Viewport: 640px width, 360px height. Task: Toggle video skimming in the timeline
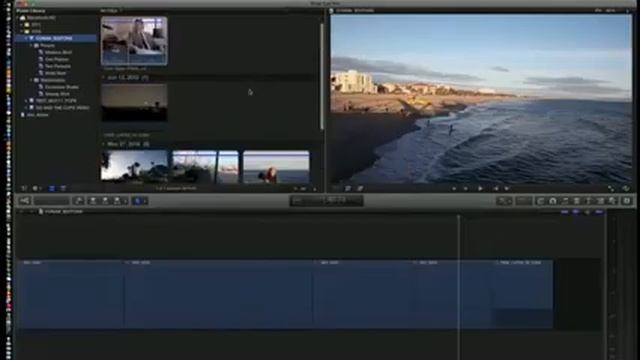click(564, 212)
